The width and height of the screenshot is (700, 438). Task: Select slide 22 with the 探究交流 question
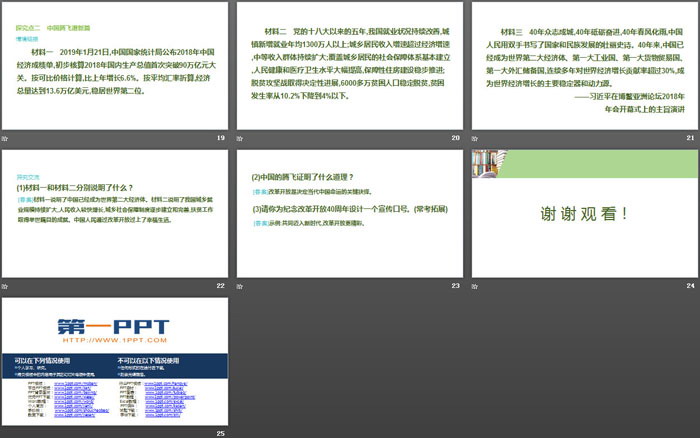click(114, 213)
